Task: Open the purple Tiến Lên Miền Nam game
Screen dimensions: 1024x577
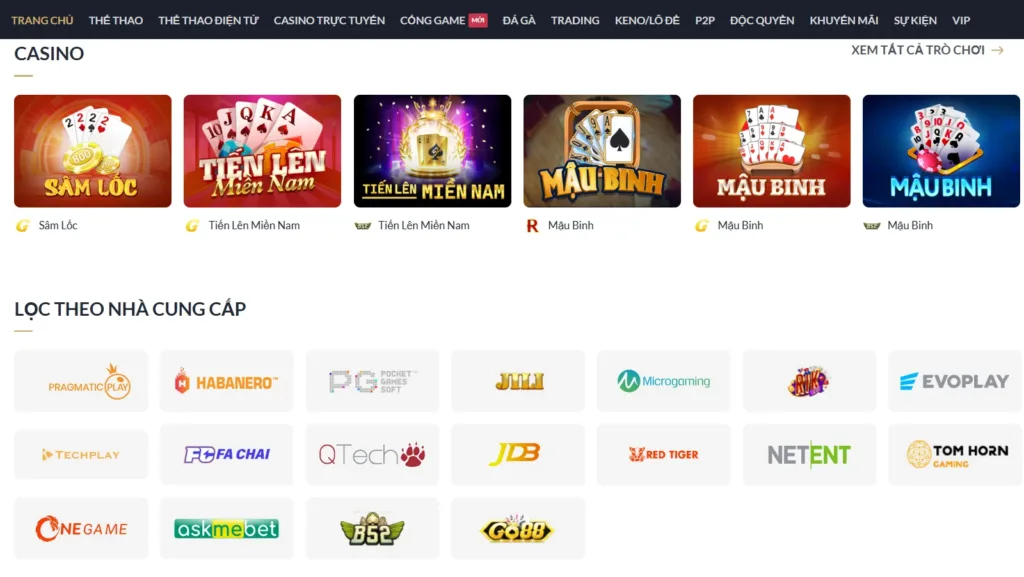Action: tap(432, 151)
